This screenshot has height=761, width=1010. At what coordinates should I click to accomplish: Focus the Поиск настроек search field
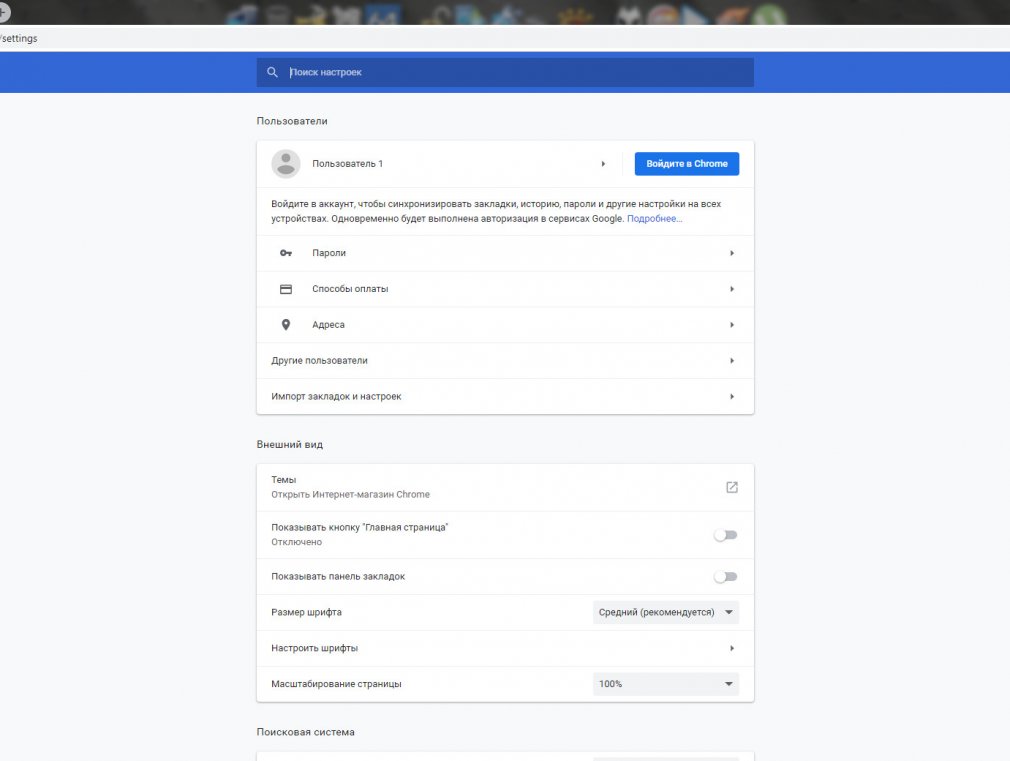(x=505, y=72)
